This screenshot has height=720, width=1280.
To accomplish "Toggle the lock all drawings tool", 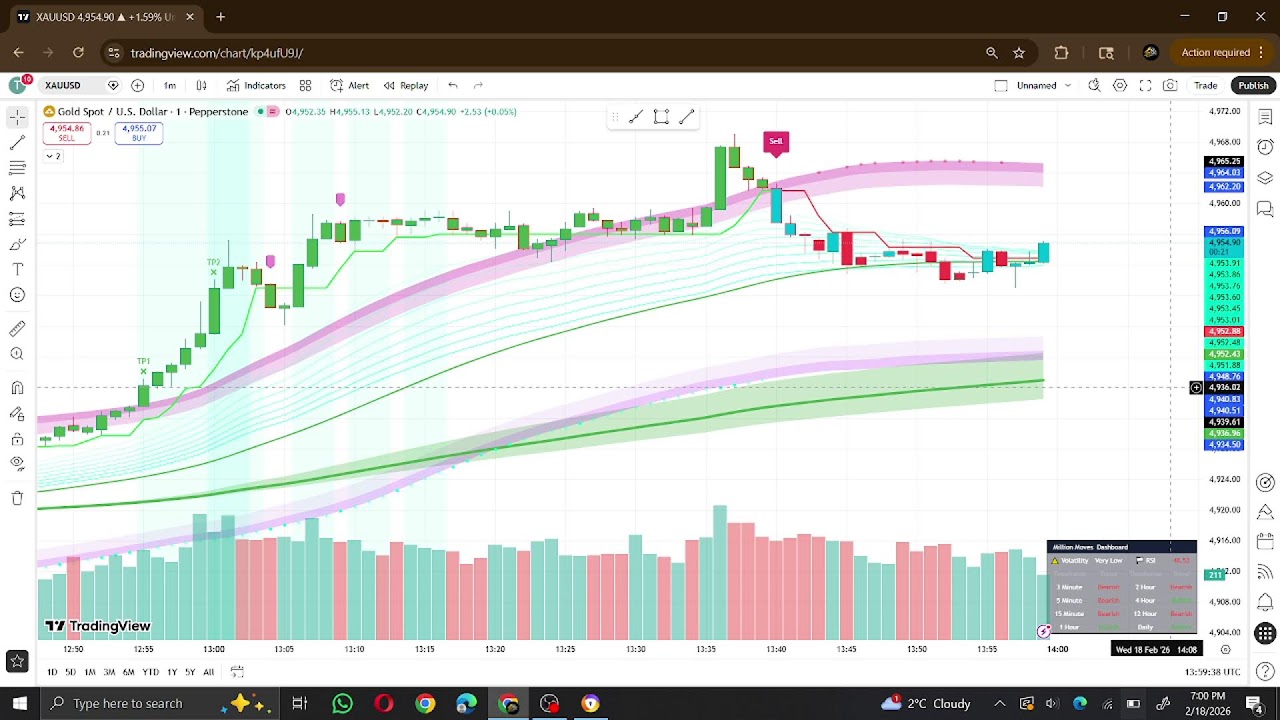I will pyautogui.click(x=17, y=439).
